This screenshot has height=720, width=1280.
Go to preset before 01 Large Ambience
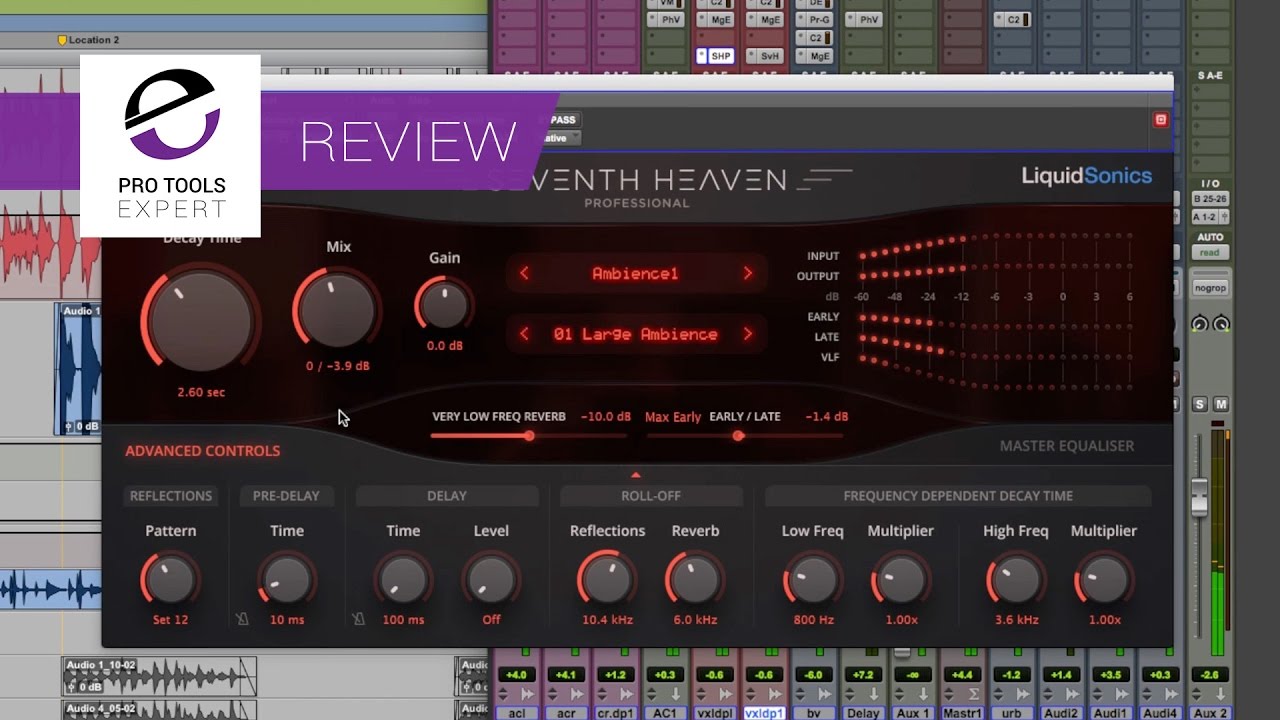click(524, 334)
